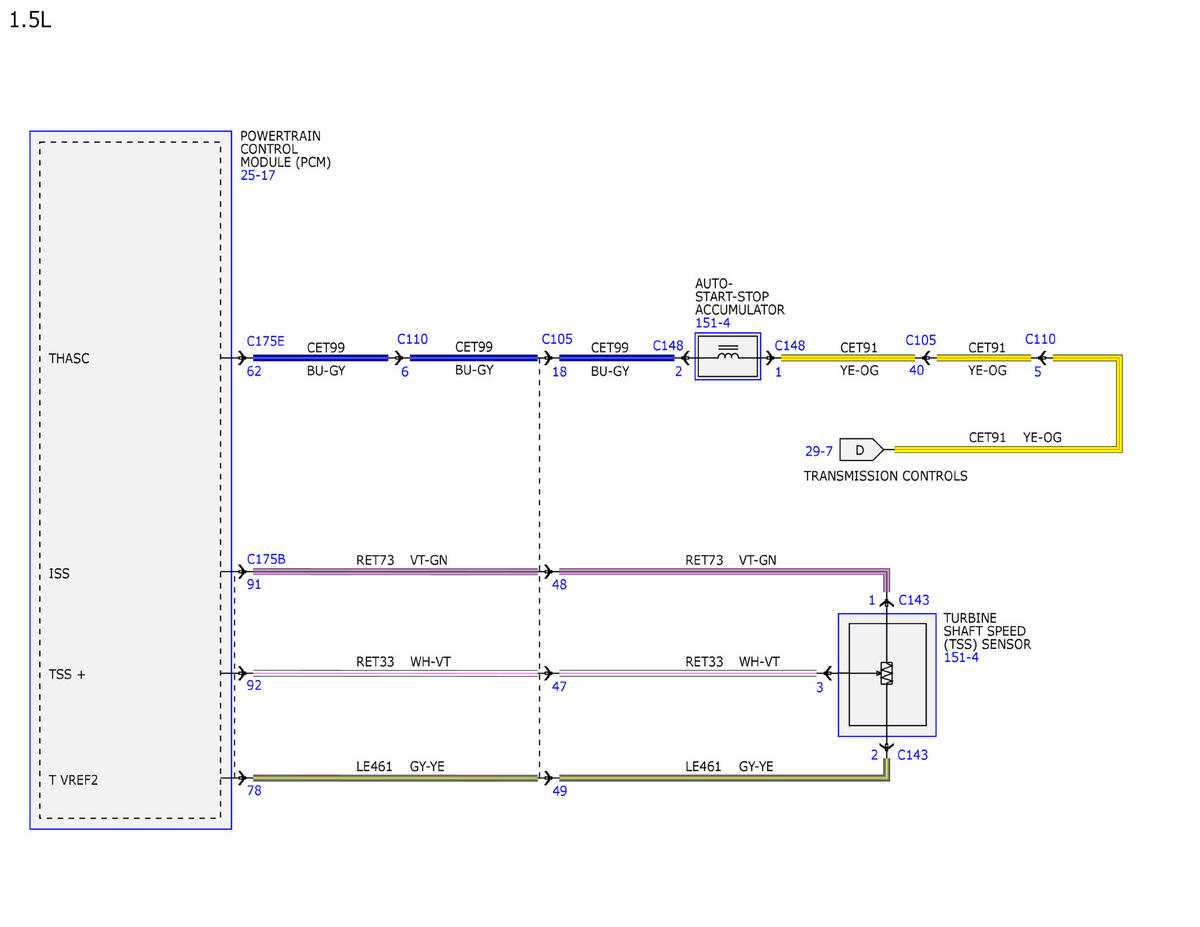
Task: Click pin number 62 at C175E
Action: [x=254, y=371]
